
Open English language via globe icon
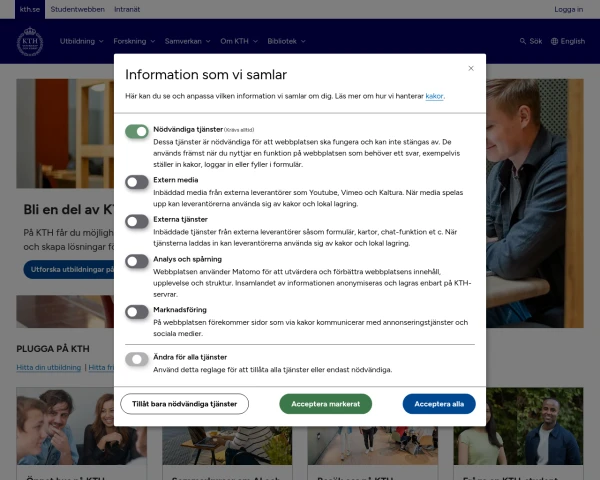pyautogui.click(x=553, y=41)
